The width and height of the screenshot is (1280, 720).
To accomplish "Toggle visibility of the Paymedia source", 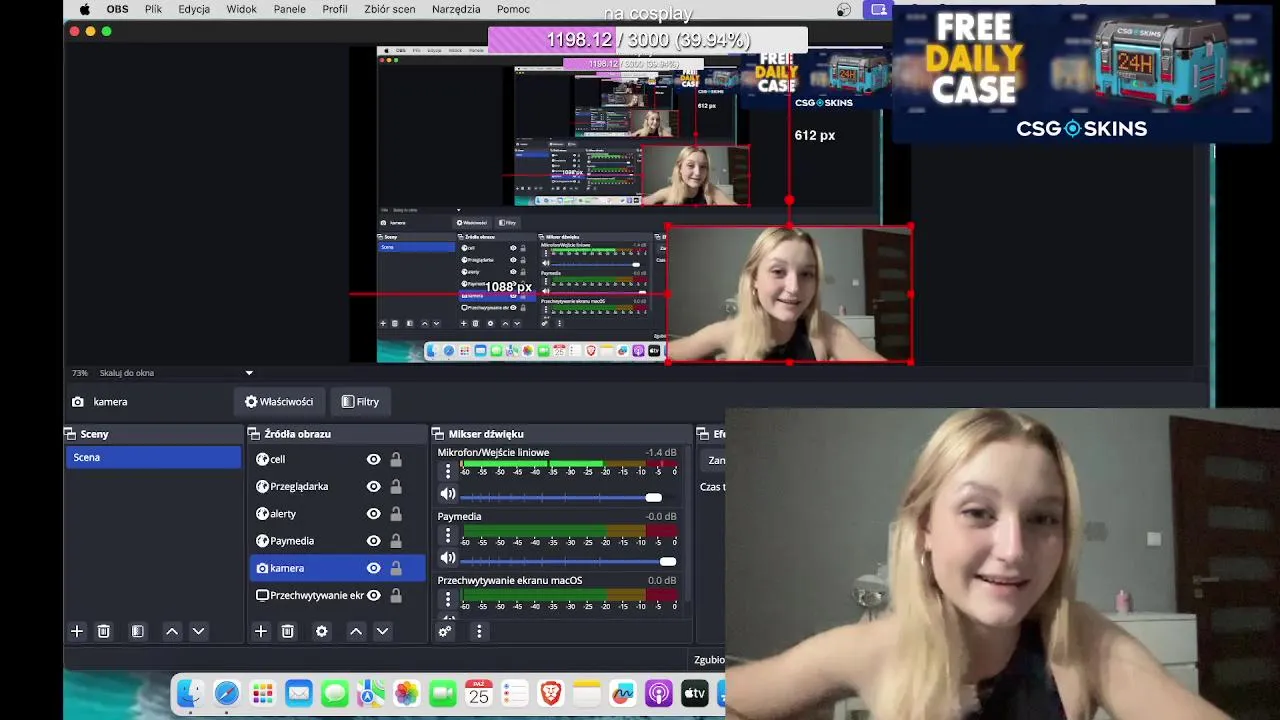I will (373, 541).
